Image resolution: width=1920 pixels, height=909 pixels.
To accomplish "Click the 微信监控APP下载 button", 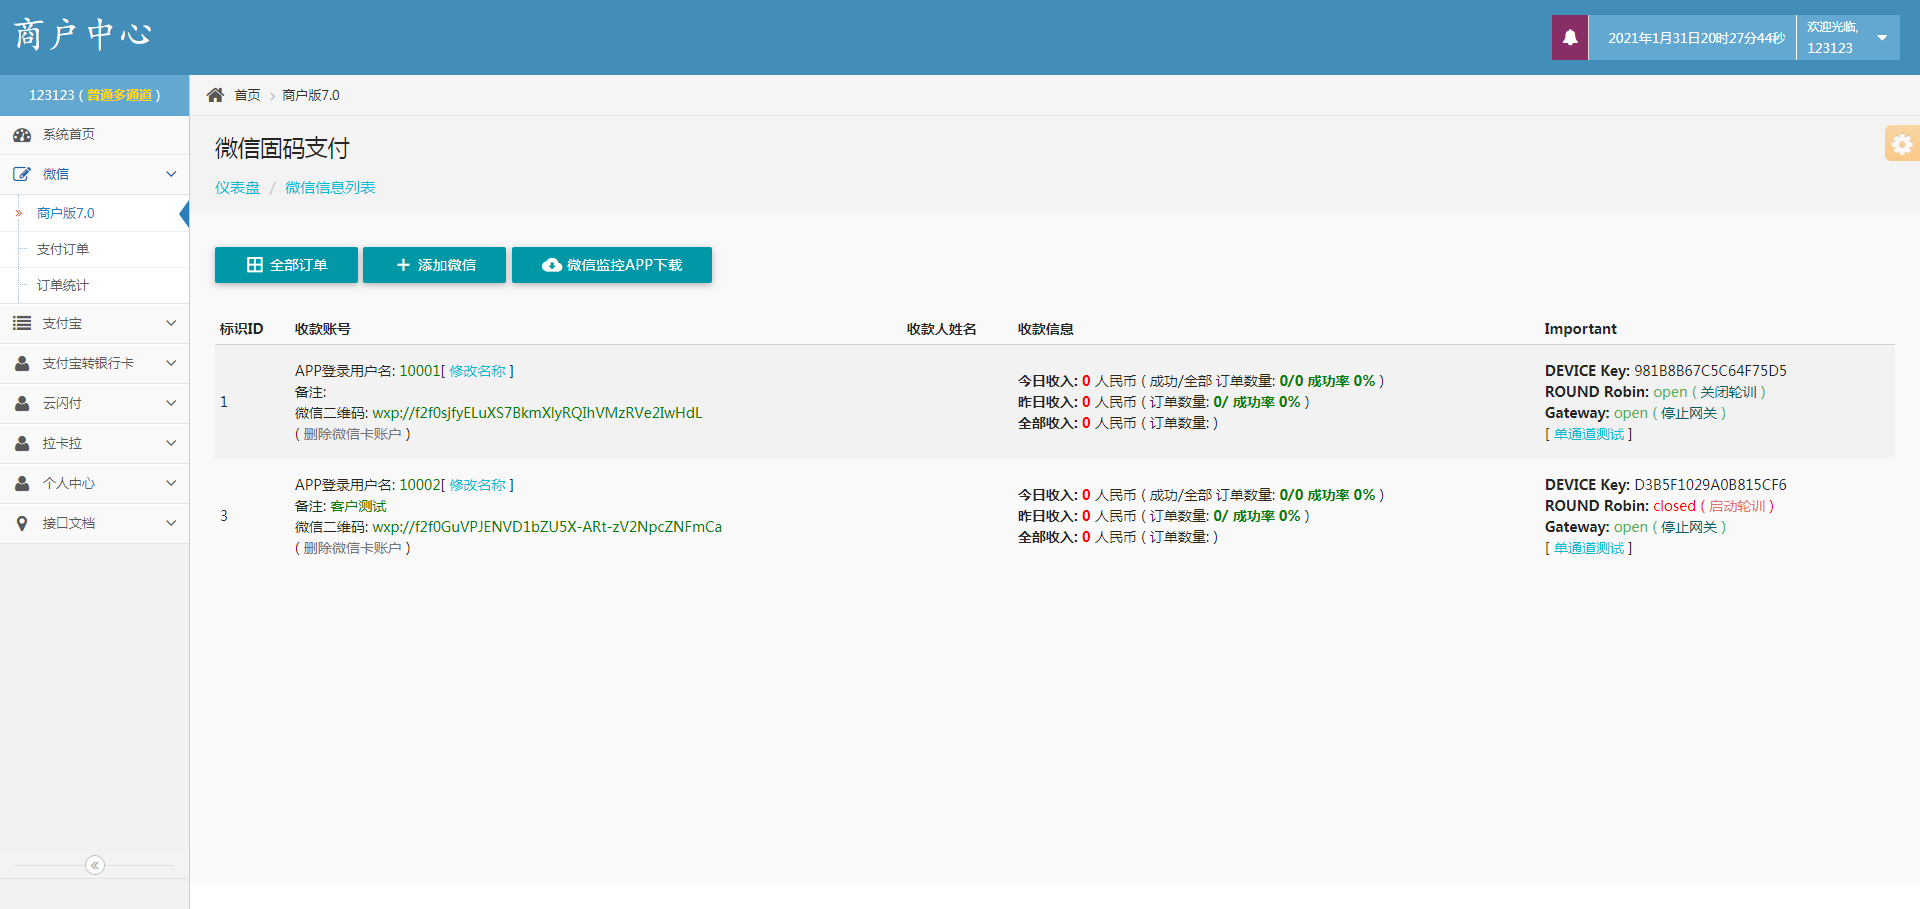I will click(x=612, y=265).
